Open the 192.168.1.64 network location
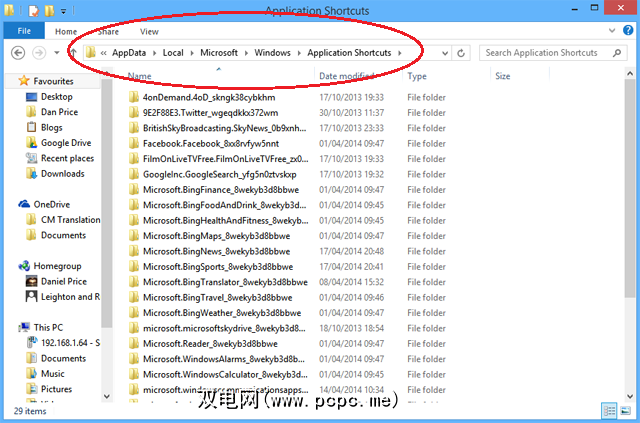This screenshot has width=640, height=423. click(x=70, y=343)
